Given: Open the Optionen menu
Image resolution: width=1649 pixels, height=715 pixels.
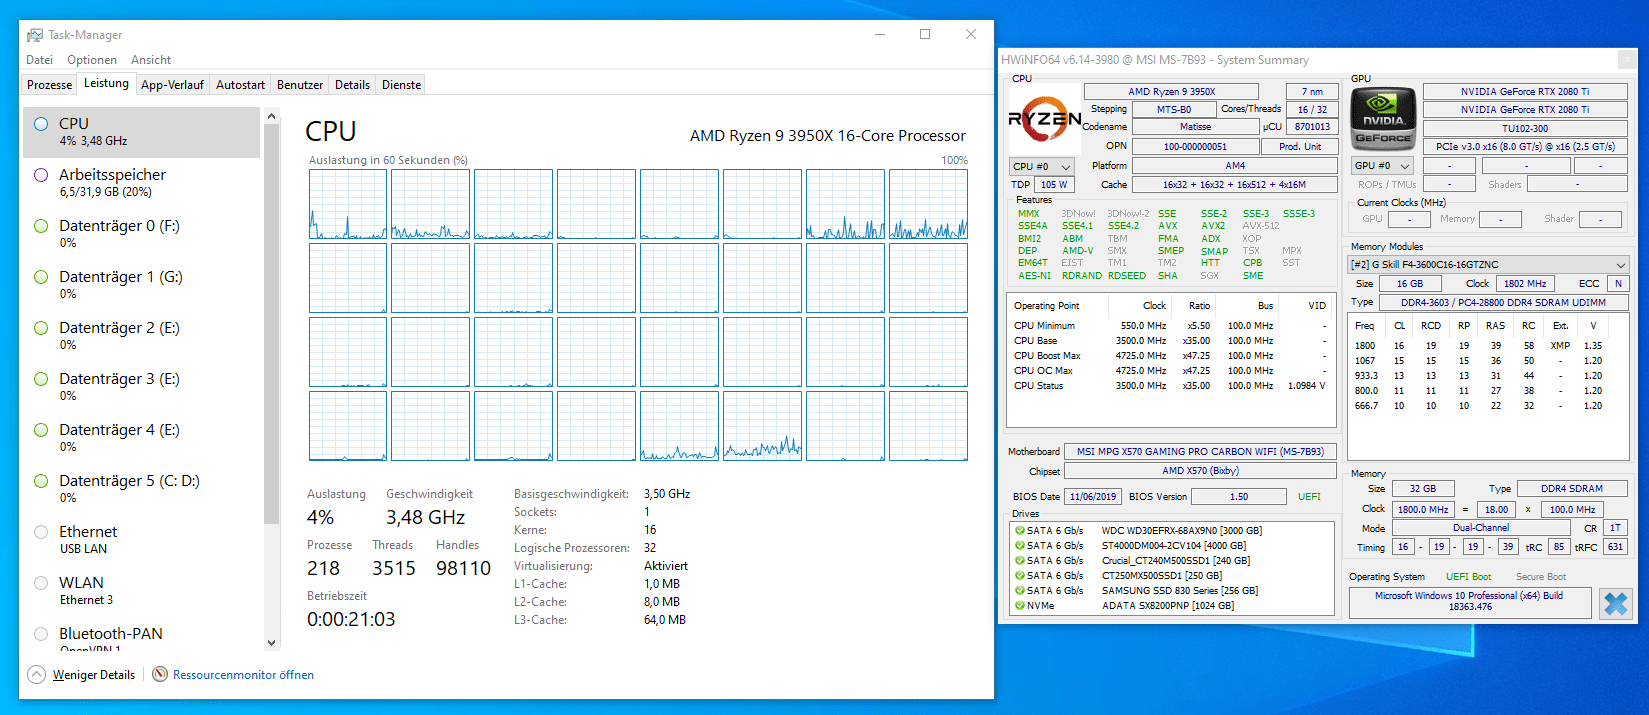Looking at the screenshot, I should click(92, 60).
